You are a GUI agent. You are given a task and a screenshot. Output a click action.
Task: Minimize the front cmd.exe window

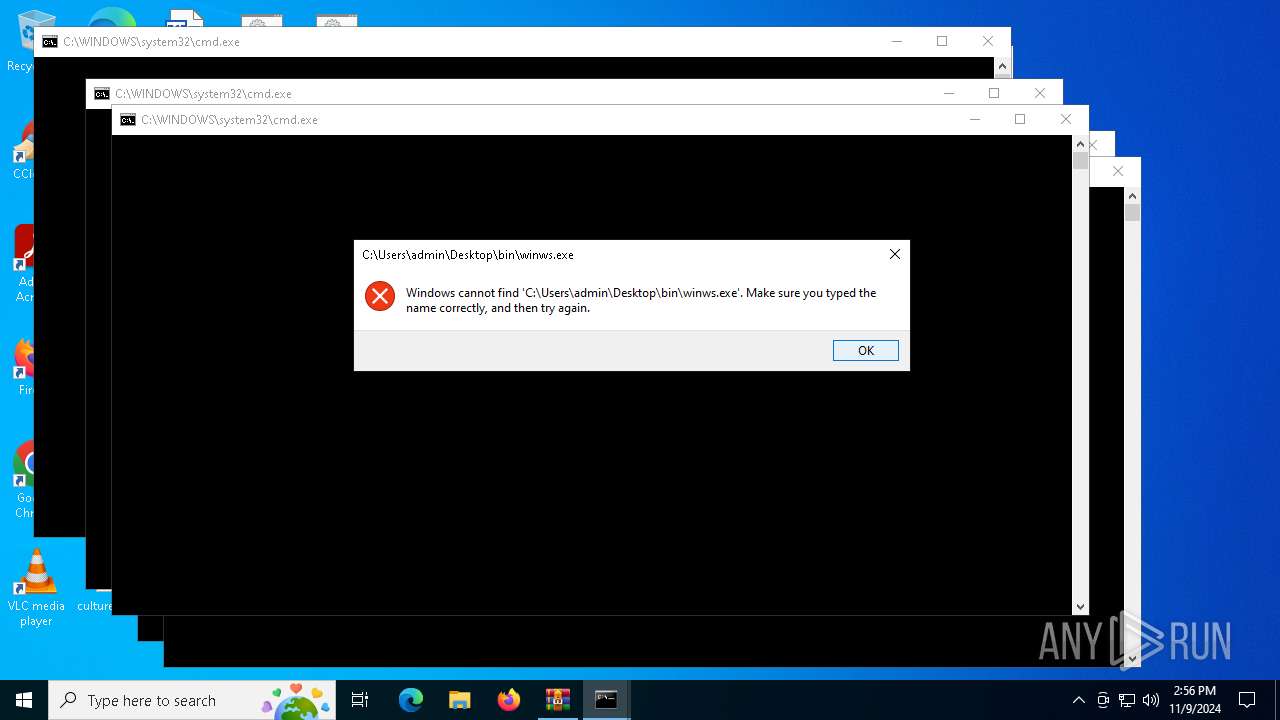[x=974, y=119]
